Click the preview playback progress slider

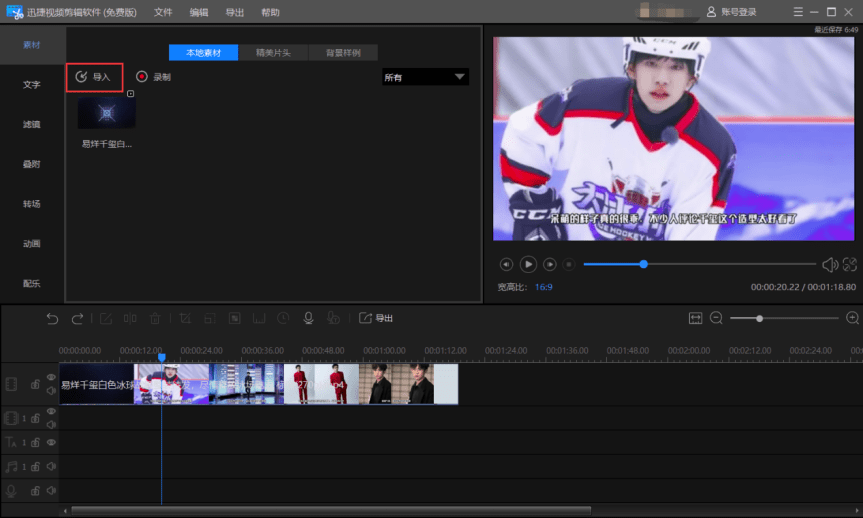click(x=700, y=264)
